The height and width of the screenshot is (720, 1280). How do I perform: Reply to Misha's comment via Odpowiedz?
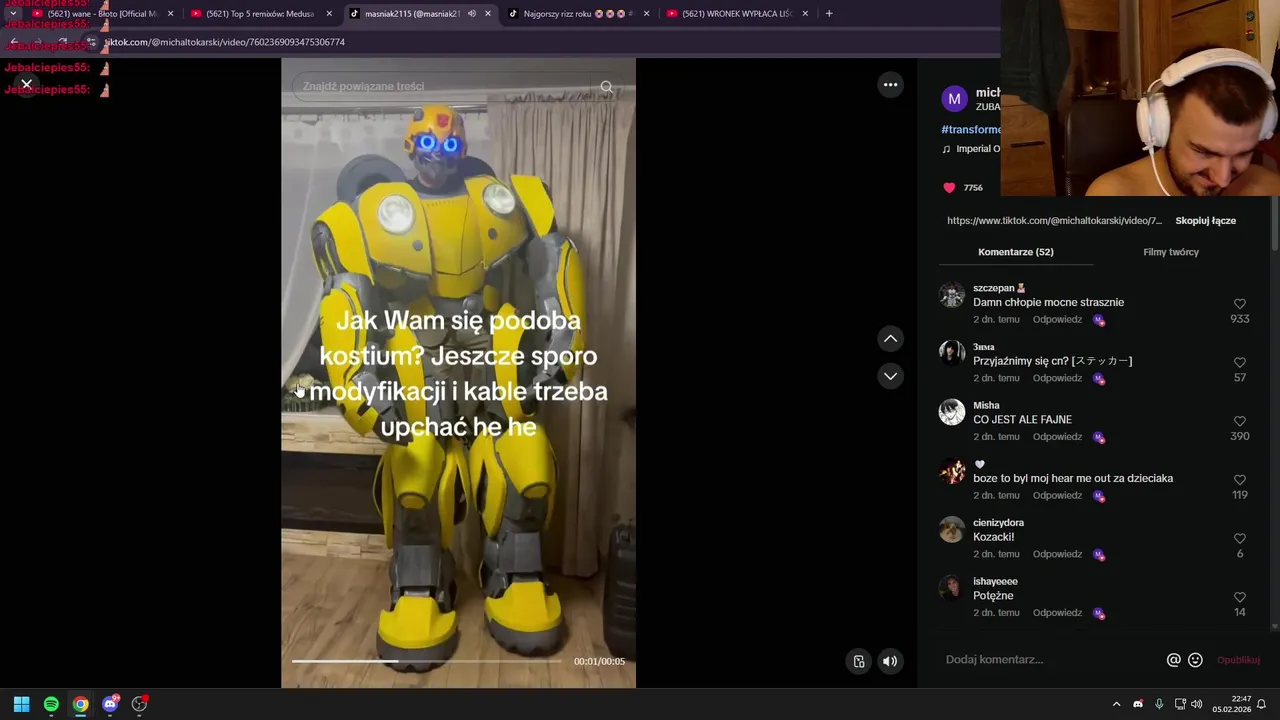[x=1057, y=437]
